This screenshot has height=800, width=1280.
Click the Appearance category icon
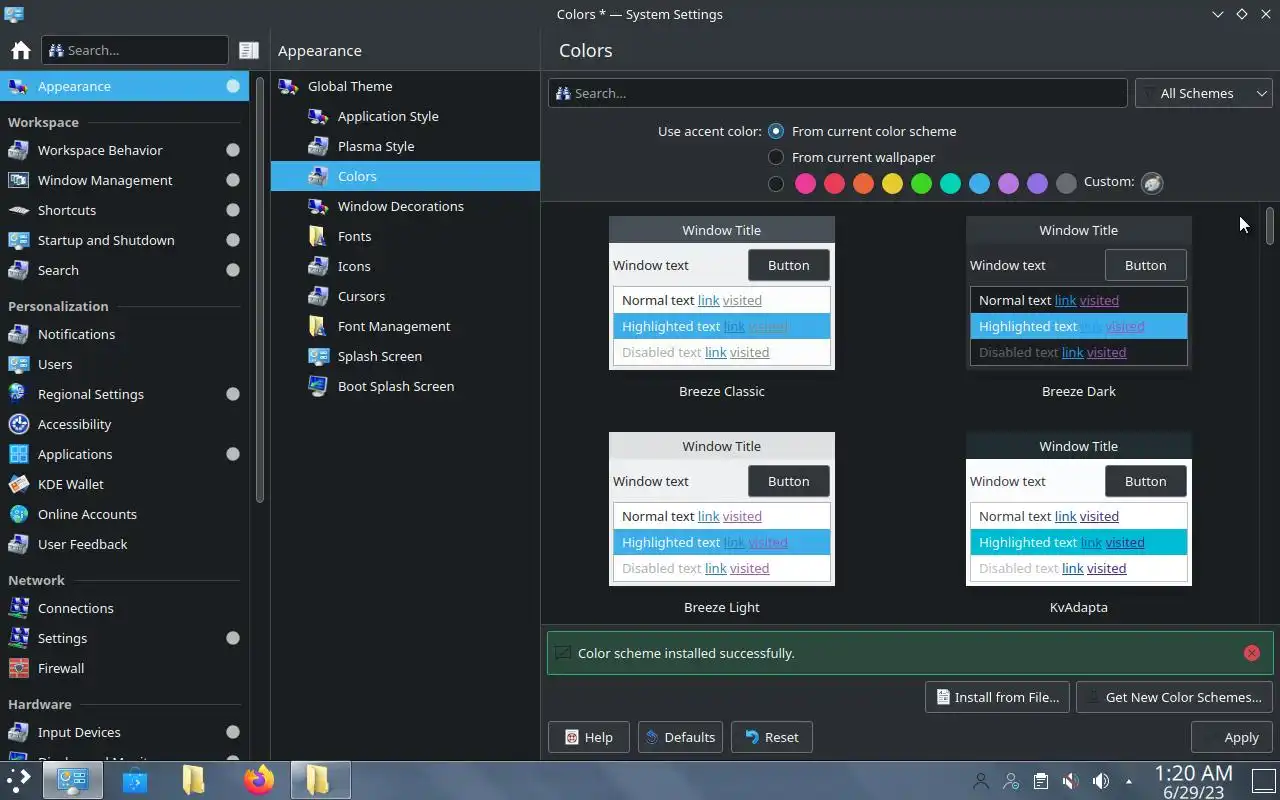tap(18, 86)
